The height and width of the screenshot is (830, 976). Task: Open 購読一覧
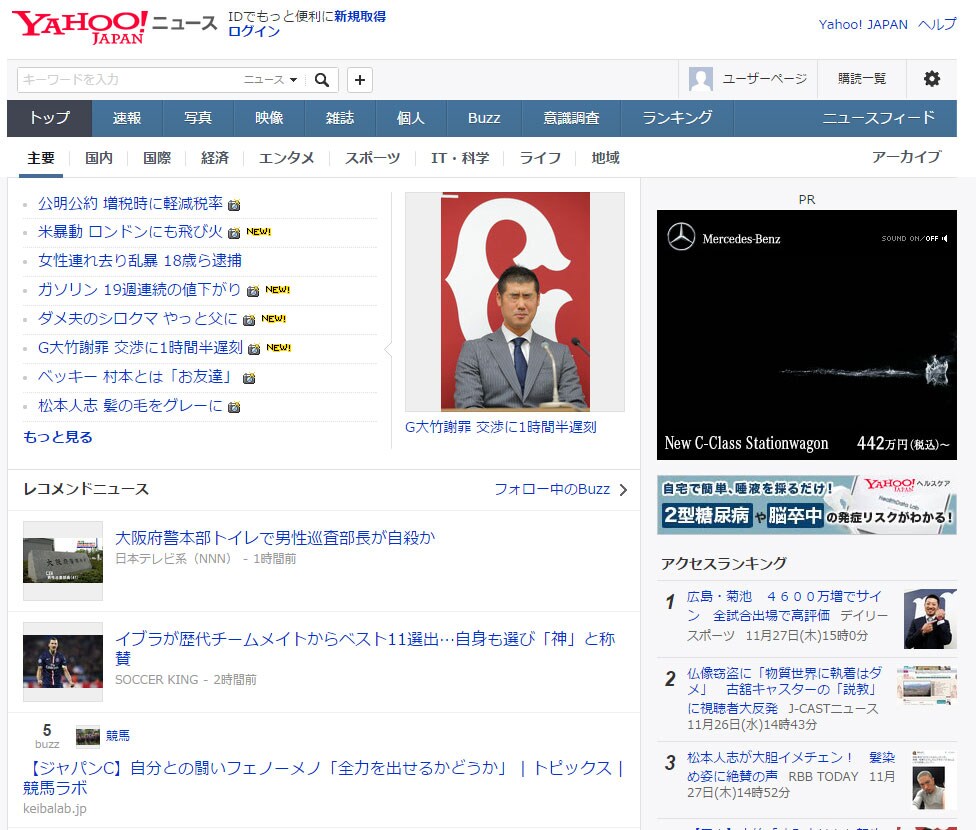coord(861,78)
